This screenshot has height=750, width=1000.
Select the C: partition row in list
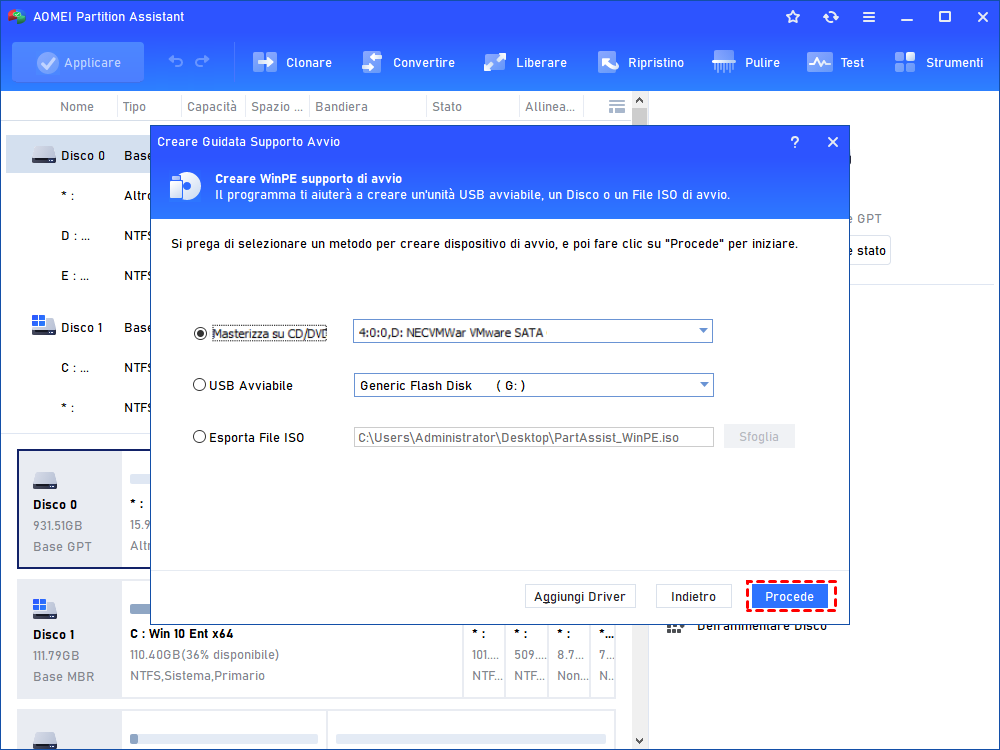click(78, 368)
